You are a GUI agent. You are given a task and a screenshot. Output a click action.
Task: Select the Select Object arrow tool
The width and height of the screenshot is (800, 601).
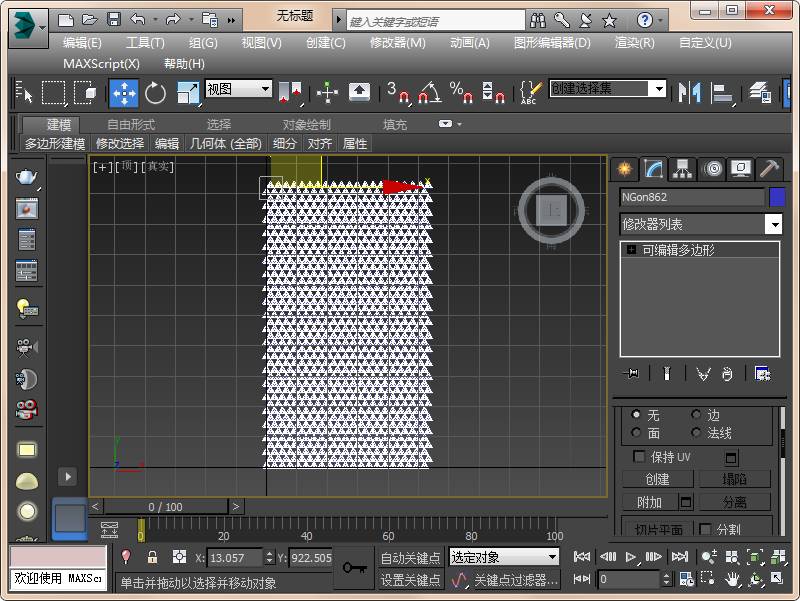[x=24, y=93]
